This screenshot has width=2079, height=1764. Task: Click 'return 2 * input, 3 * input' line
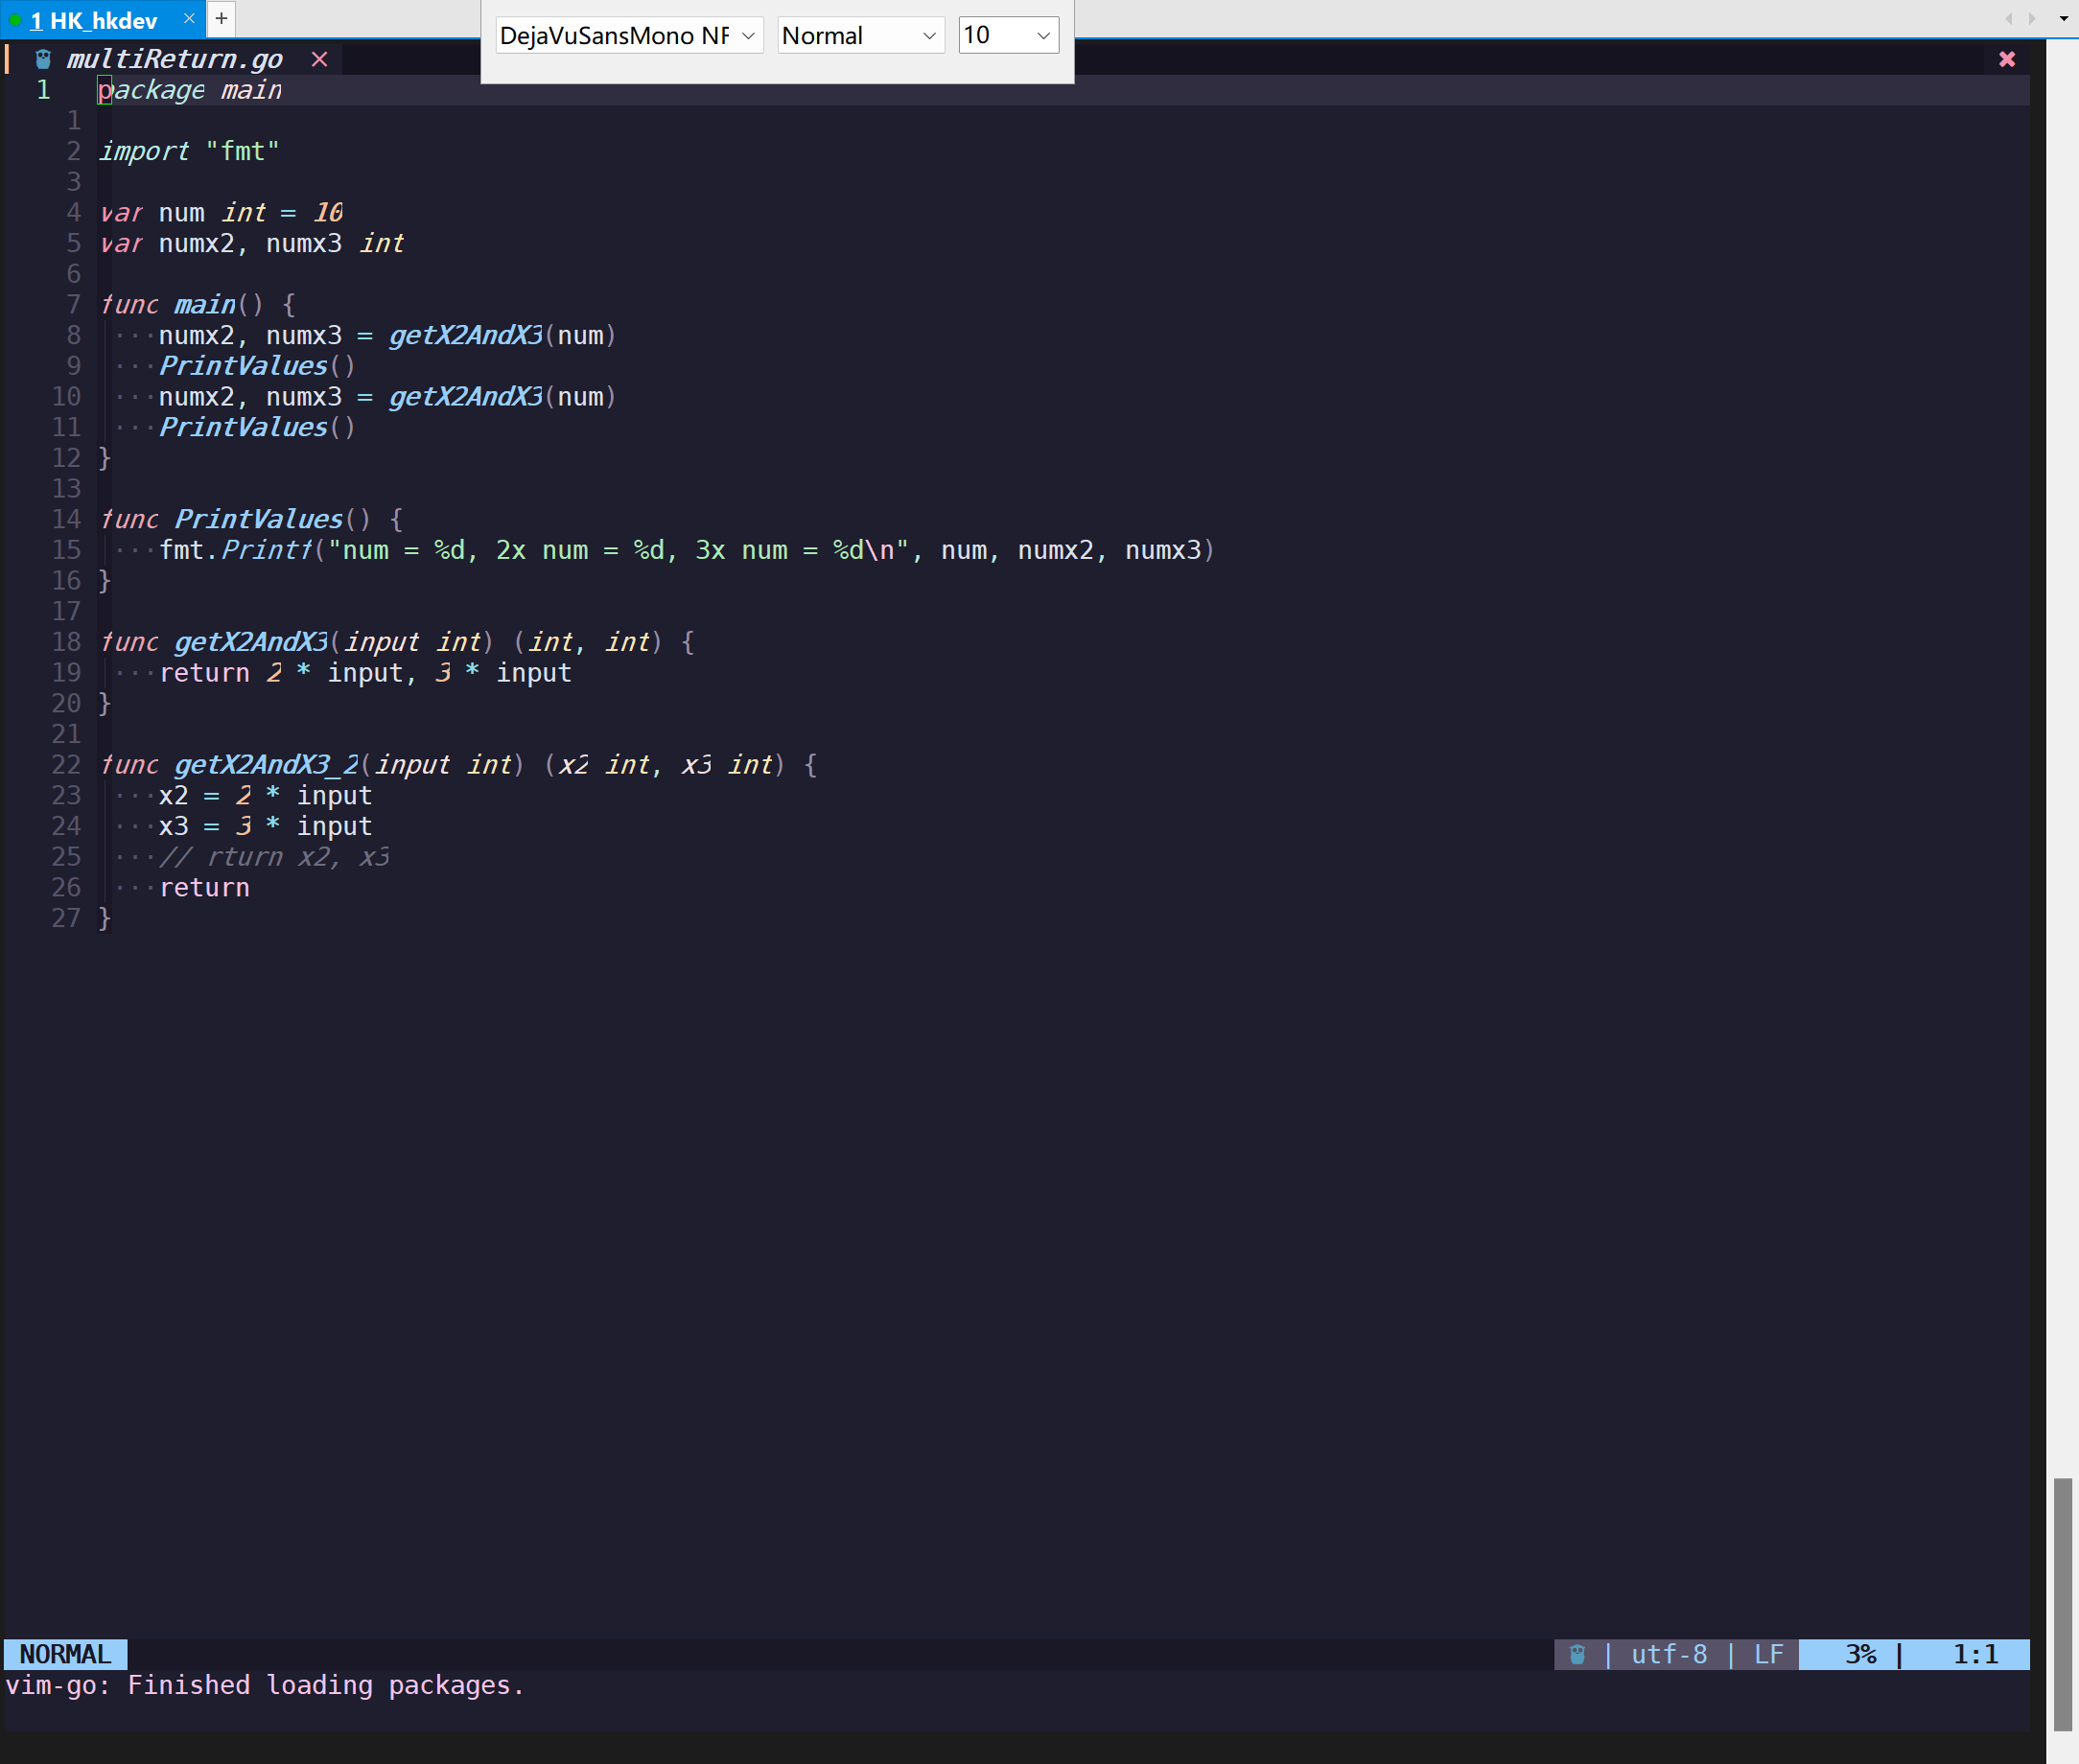click(366, 673)
